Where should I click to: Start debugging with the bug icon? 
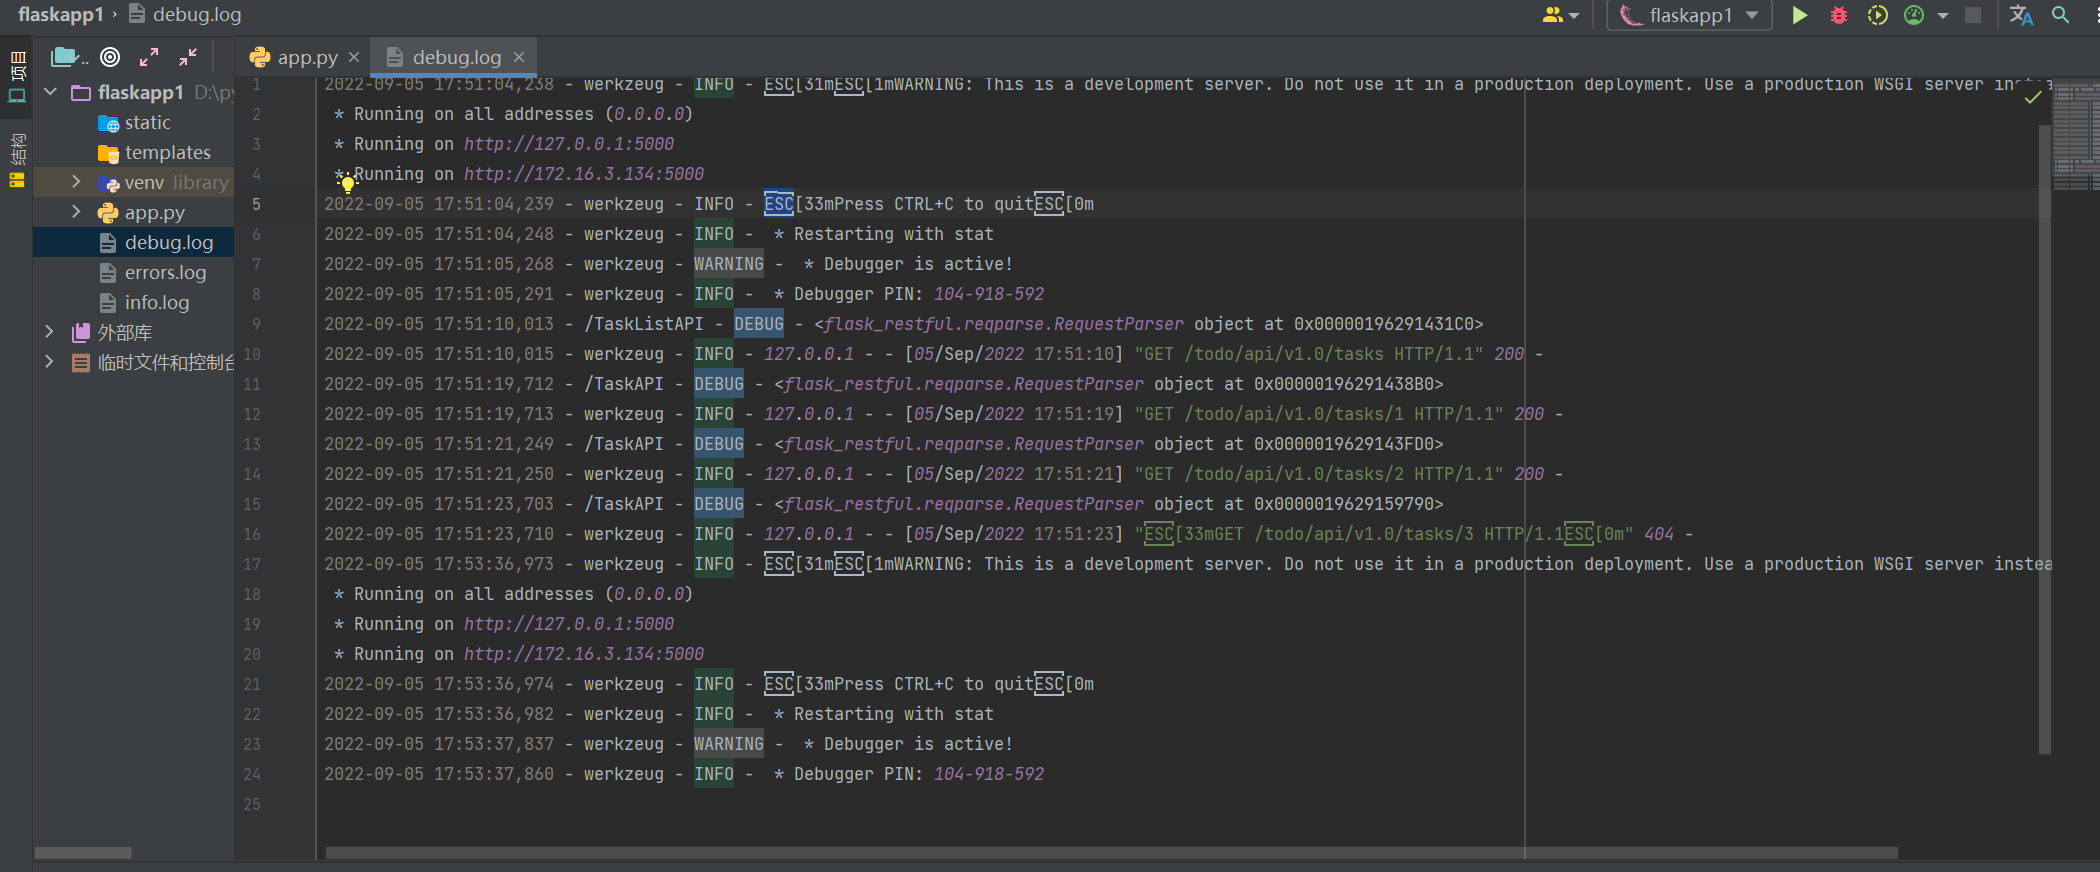(x=1838, y=15)
